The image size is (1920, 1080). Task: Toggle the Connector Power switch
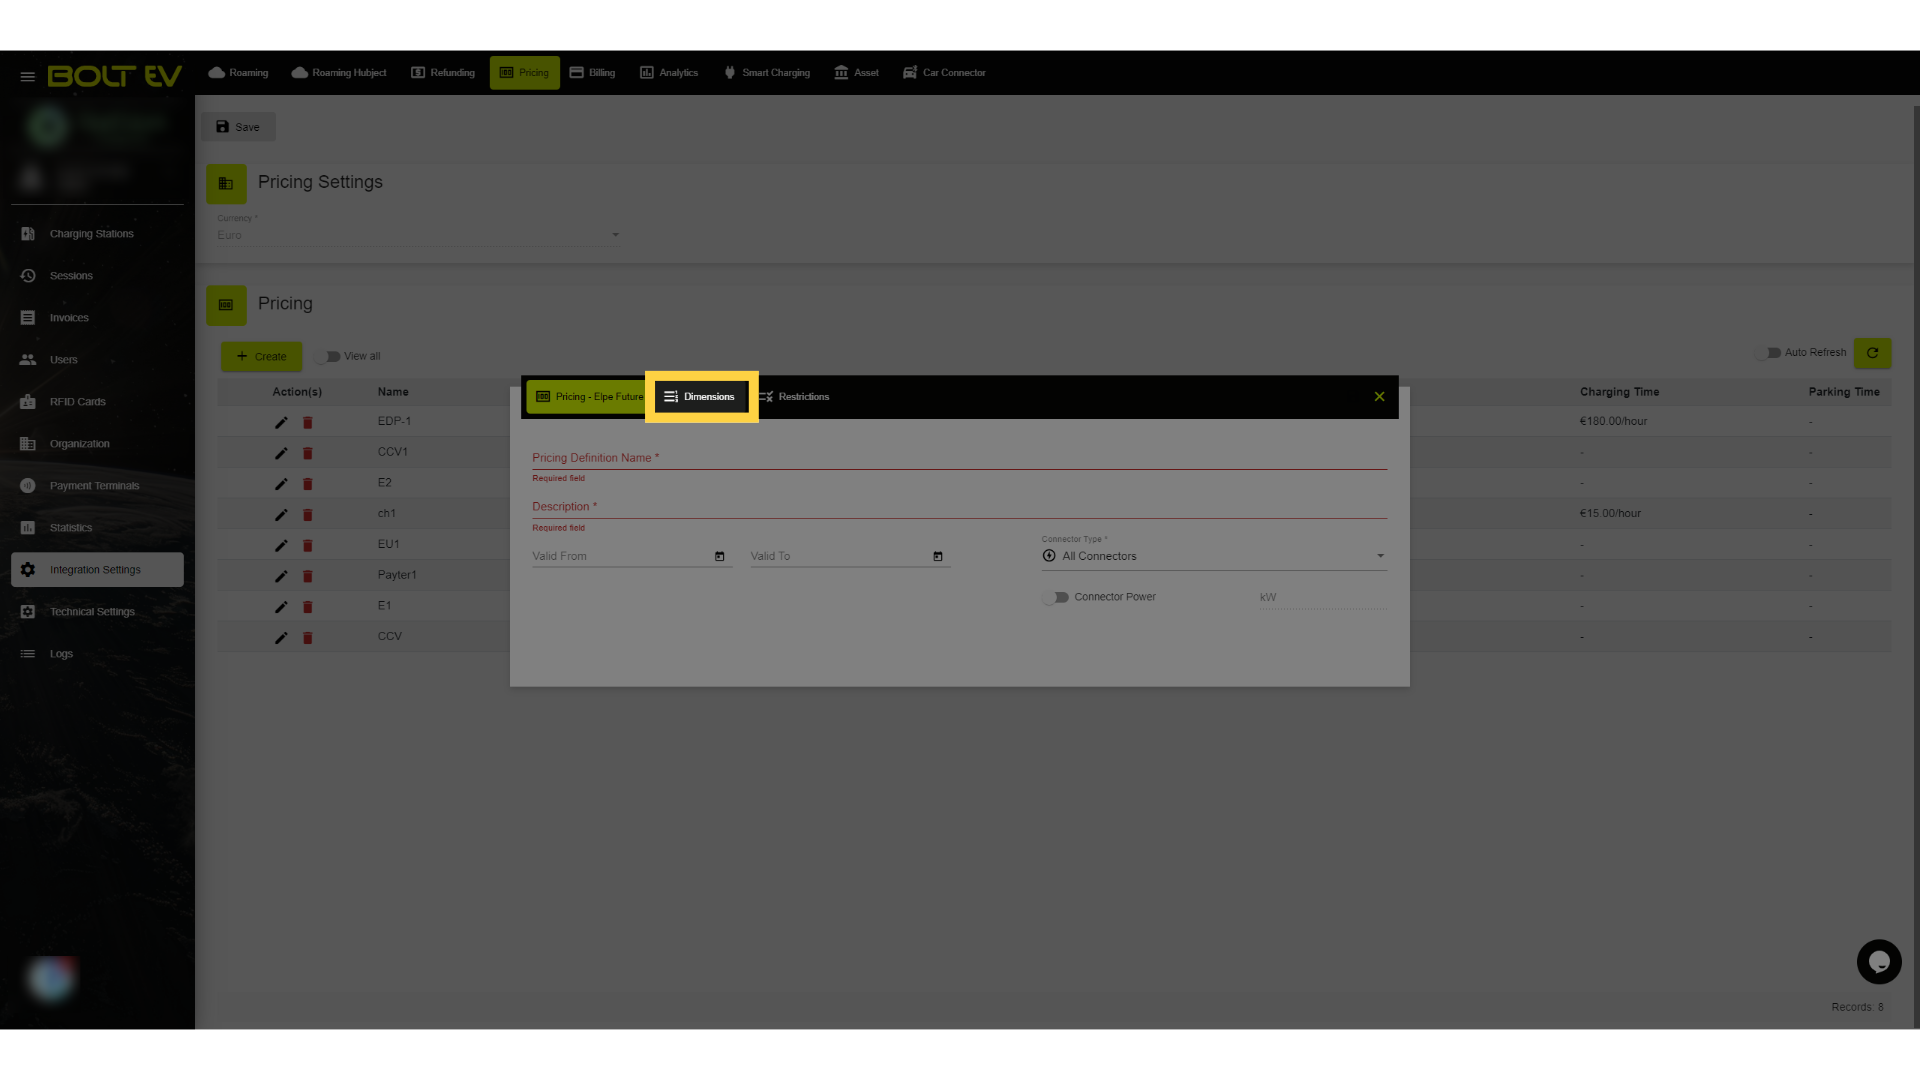pos(1055,597)
